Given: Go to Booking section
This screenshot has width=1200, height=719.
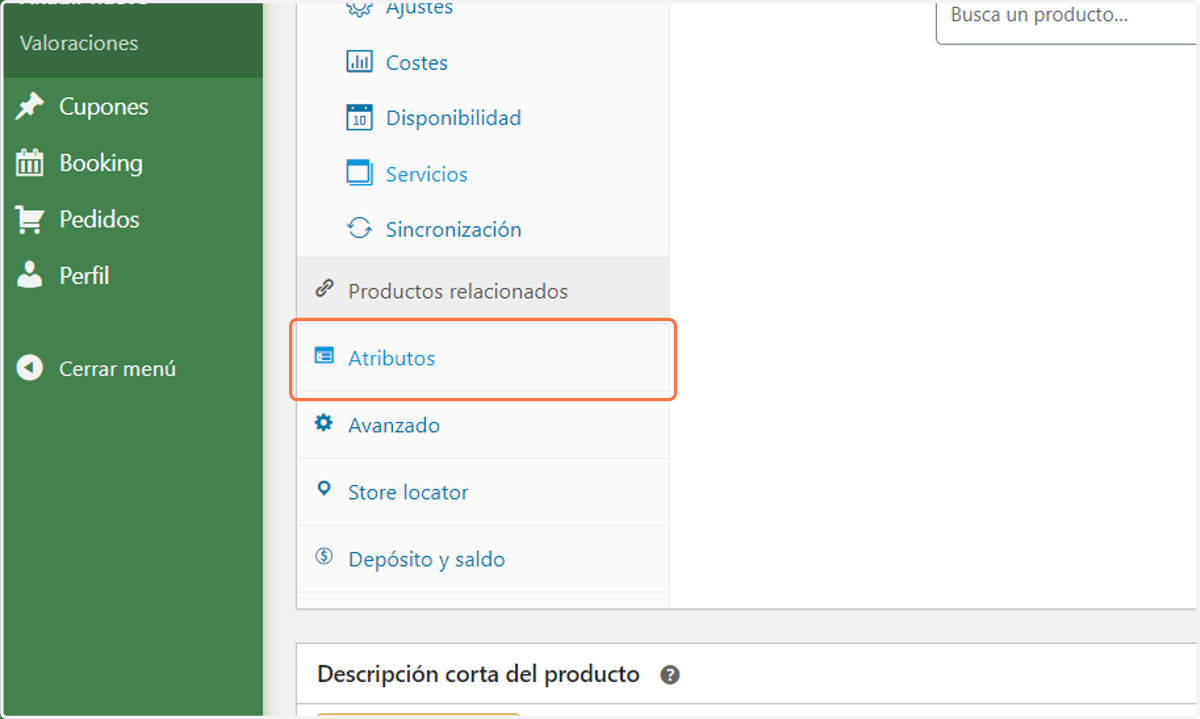Looking at the screenshot, I should 100,163.
